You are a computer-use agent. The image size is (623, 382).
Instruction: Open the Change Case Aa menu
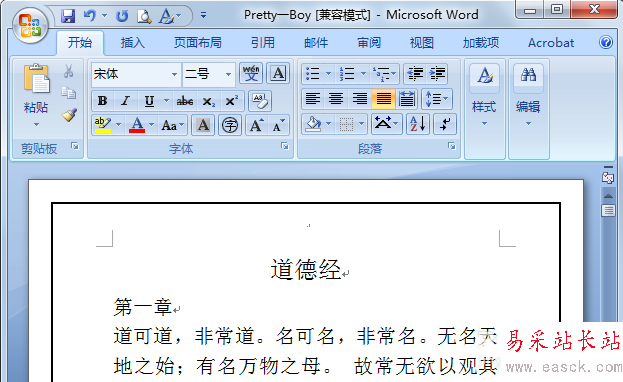pos(172,126)
